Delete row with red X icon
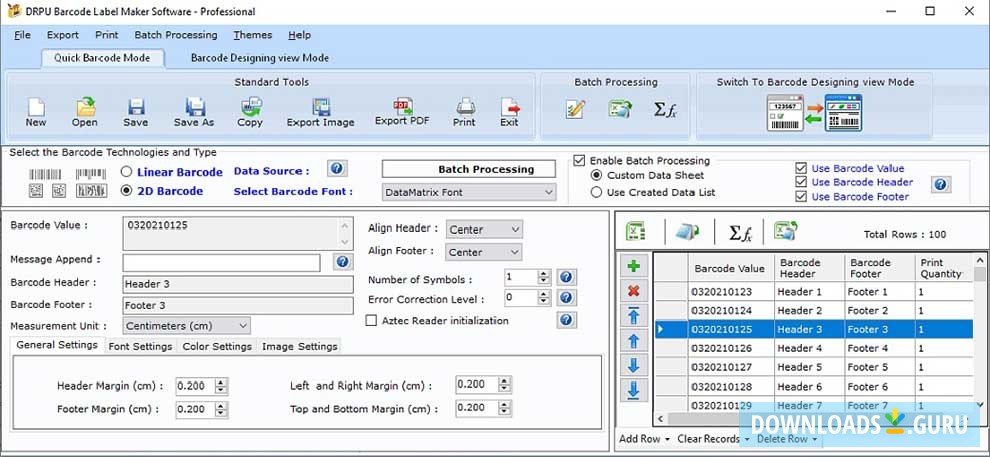990x457 pixels. click(x=634, y=291)
